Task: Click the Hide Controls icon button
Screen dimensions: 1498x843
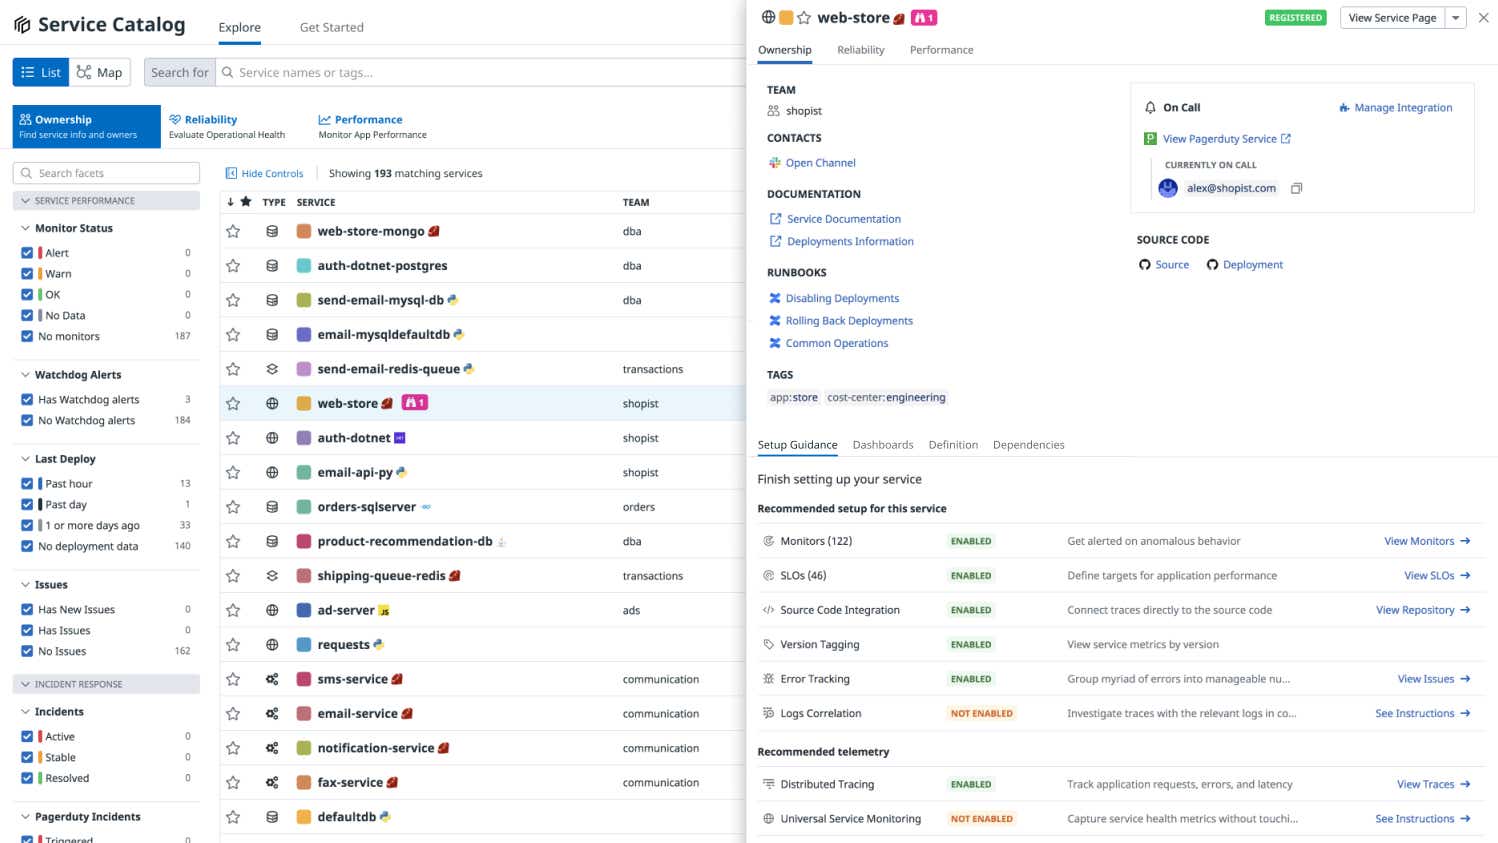Action: [x=232, y=173]
